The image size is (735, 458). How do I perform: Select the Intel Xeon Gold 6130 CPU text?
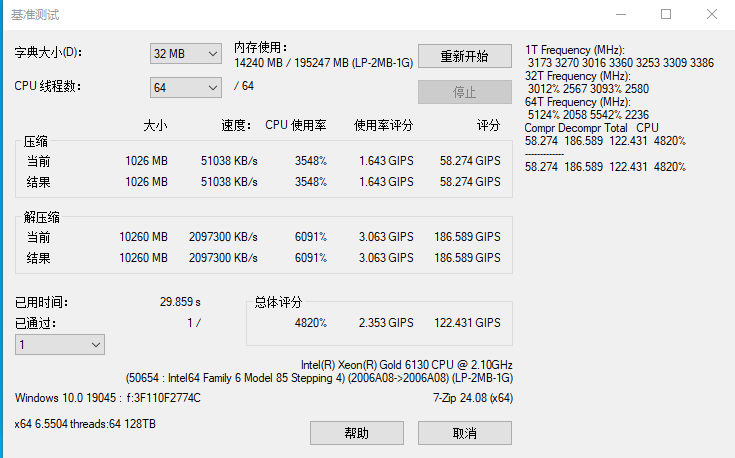(x=406, y=365)
